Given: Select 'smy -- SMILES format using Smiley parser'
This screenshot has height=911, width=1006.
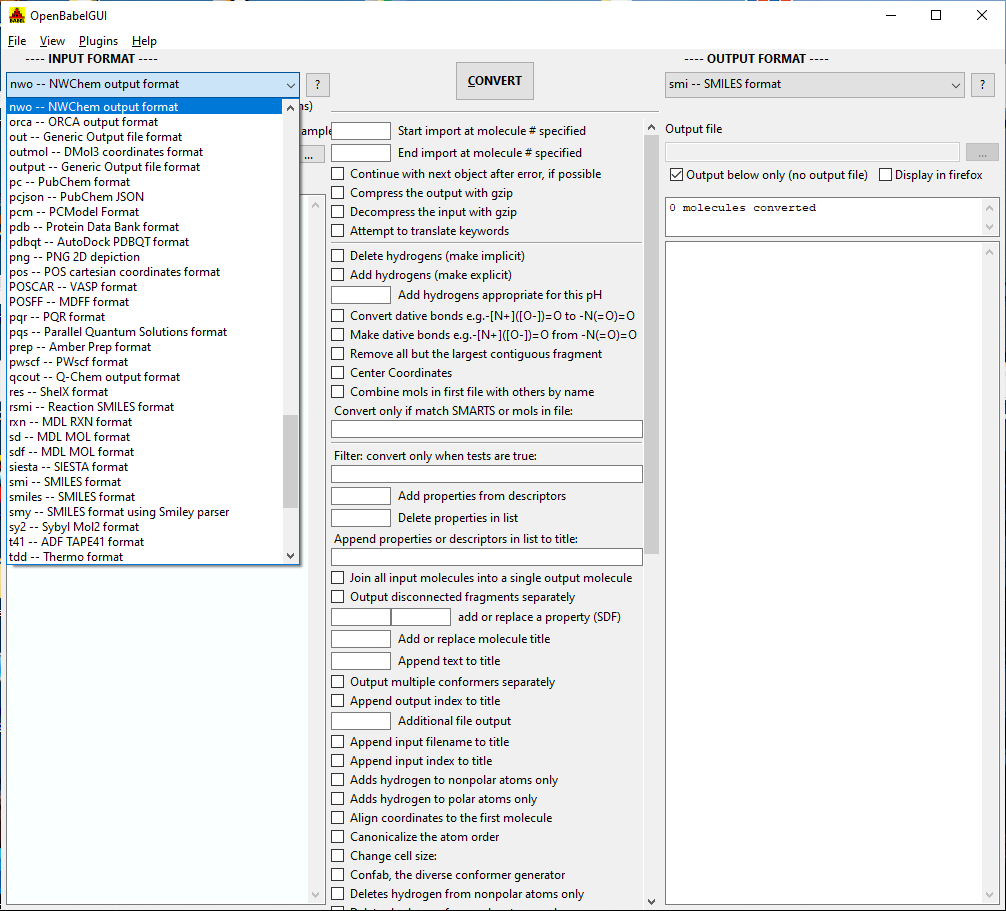Looking at the screenshot, I should point(144,512).
